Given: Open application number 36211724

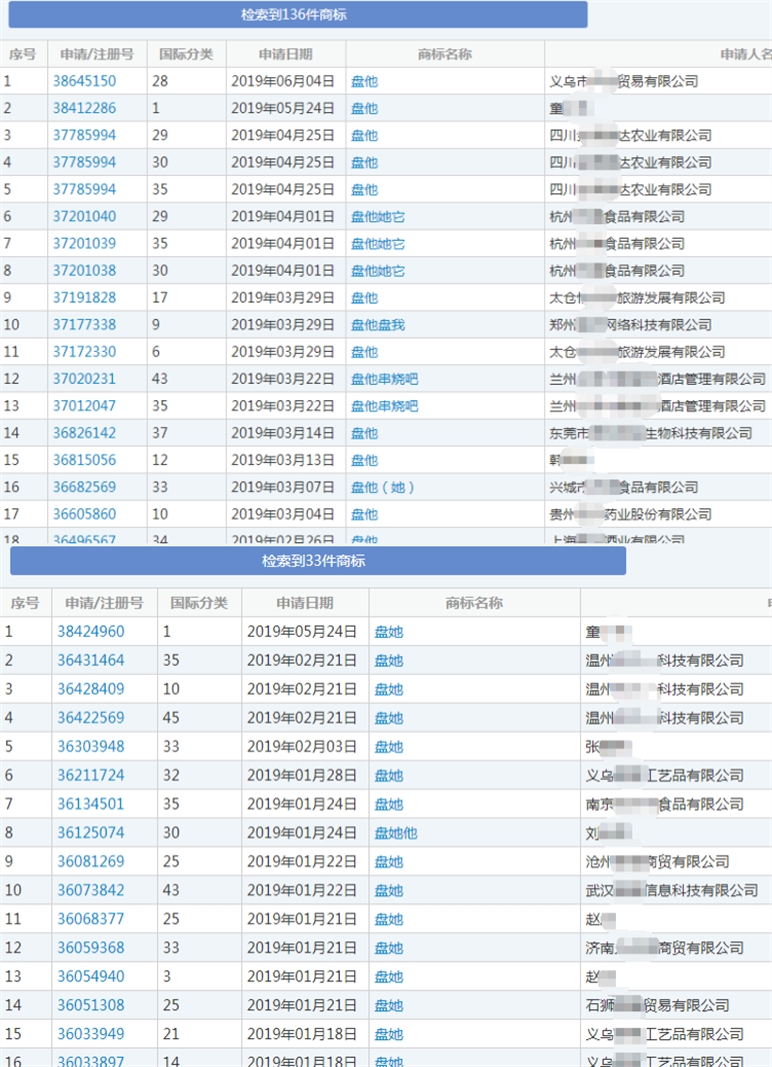Looking at the screenshot, I should tap(91, 775).
